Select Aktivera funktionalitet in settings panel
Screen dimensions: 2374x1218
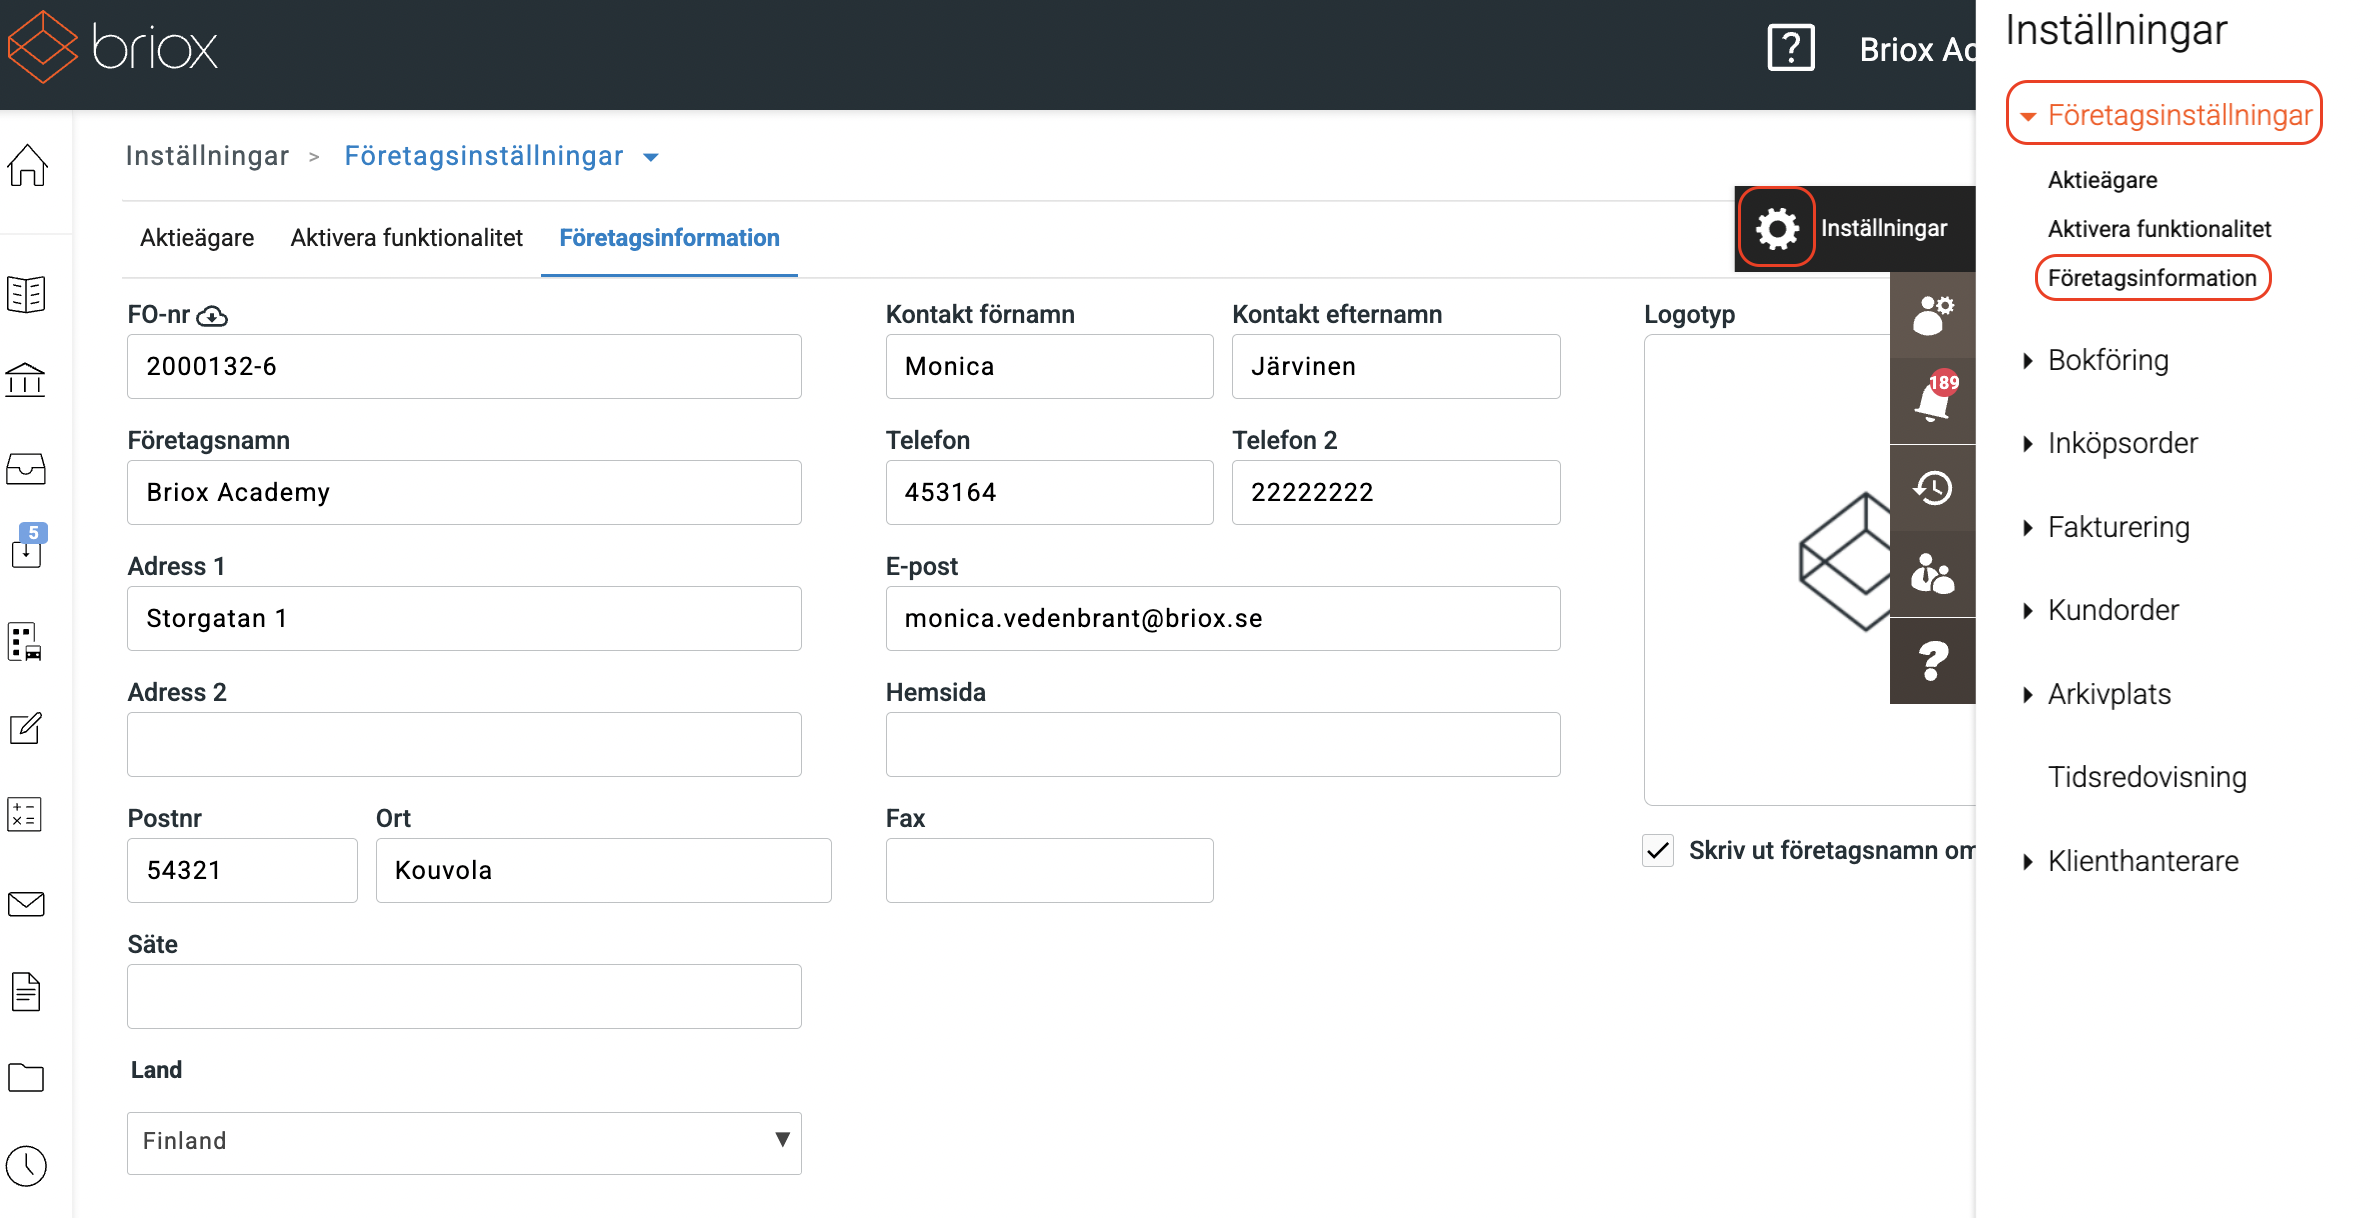coord(2159,229)
